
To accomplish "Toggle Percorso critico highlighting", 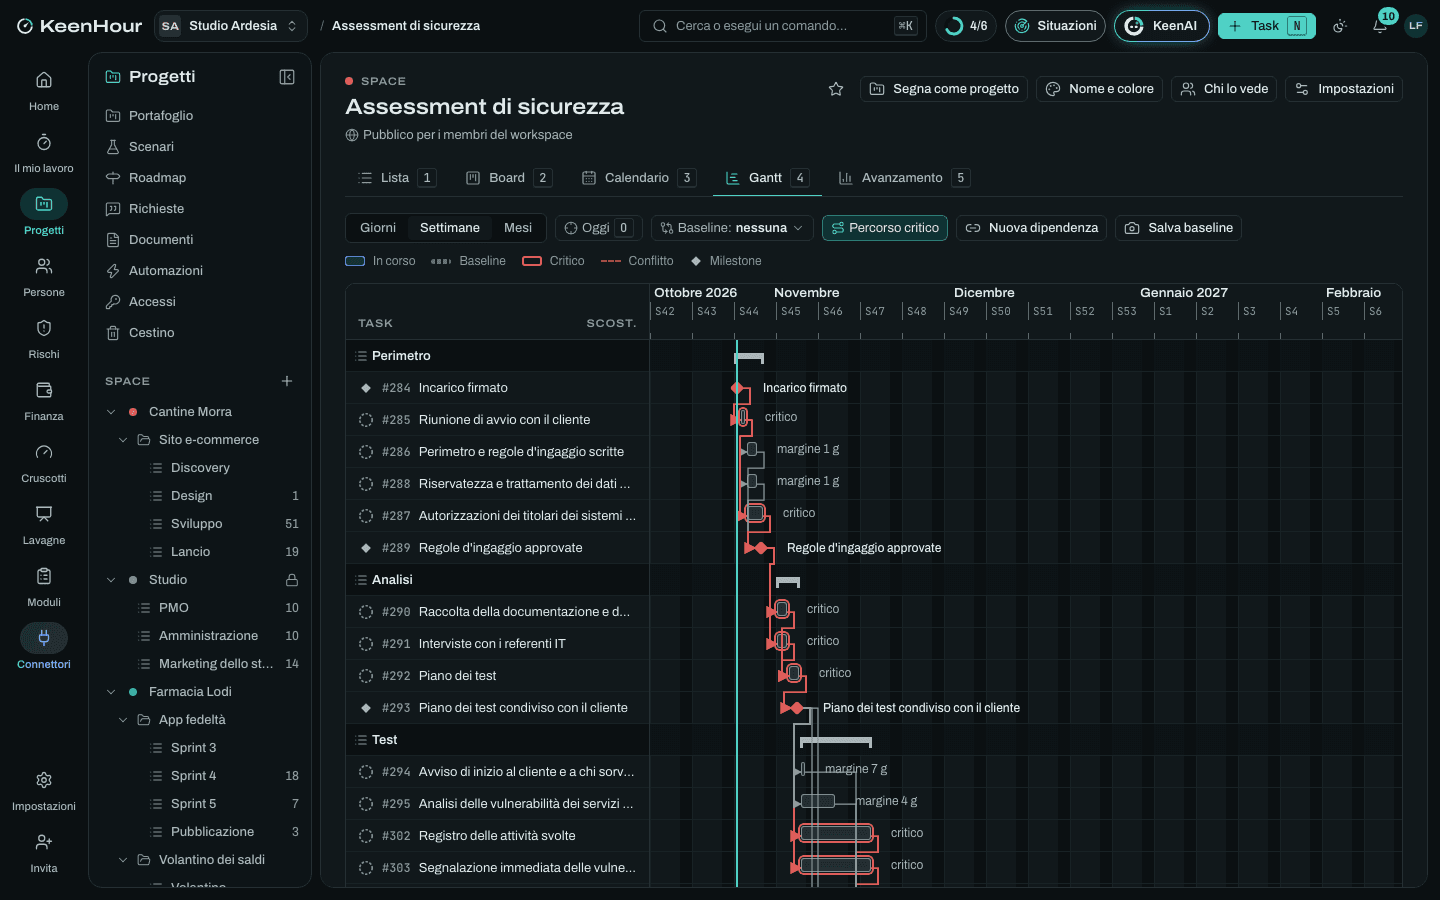I will pyautogui.click(x=885, y=228).
